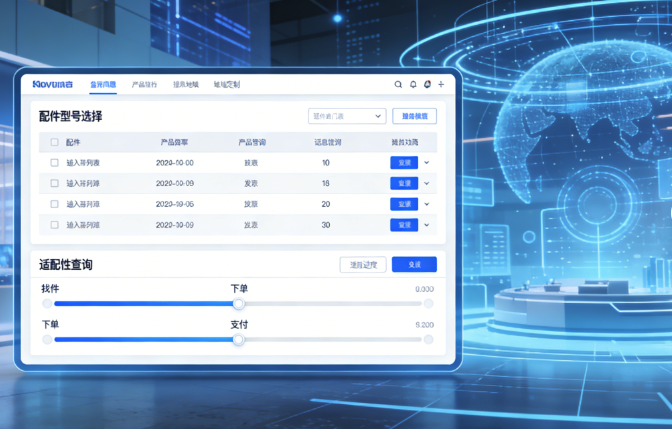The height and width of the screenshot is (429, 672).
Task: Select the active underlined first navigation tab
Action: (x=103, y=85)
